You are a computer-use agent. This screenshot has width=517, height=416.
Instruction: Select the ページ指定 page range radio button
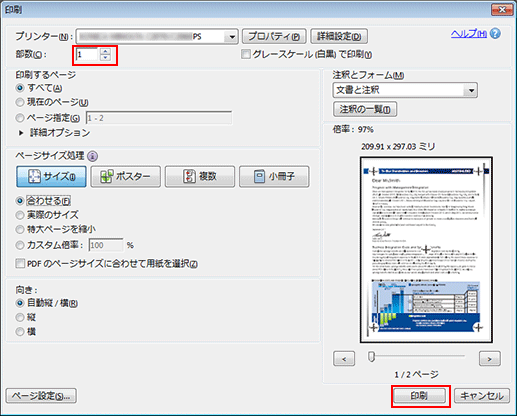tap(20, 118)
